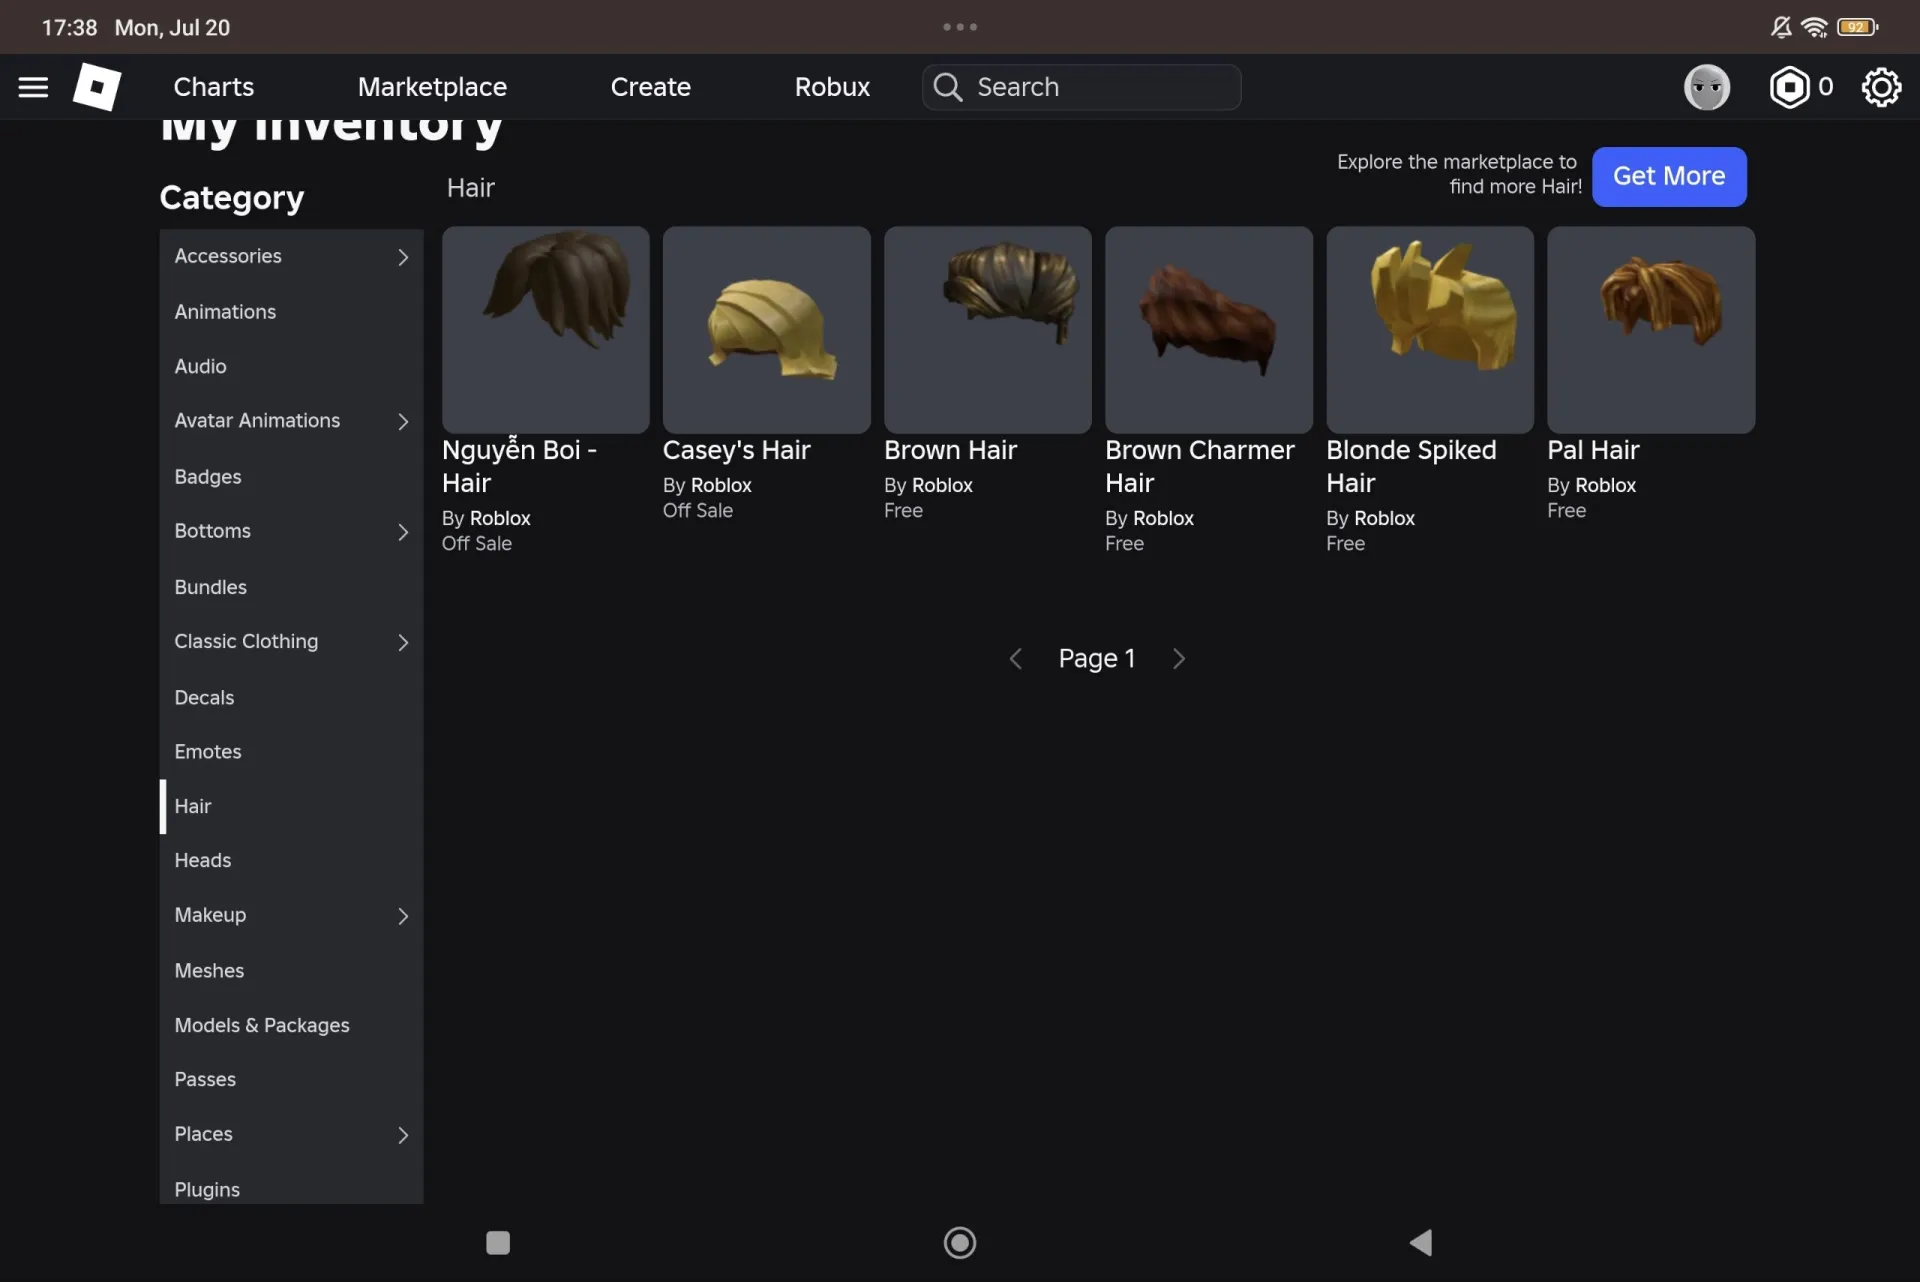Open the Blonde Spiked Hair thumbnail

[1430, 330]
